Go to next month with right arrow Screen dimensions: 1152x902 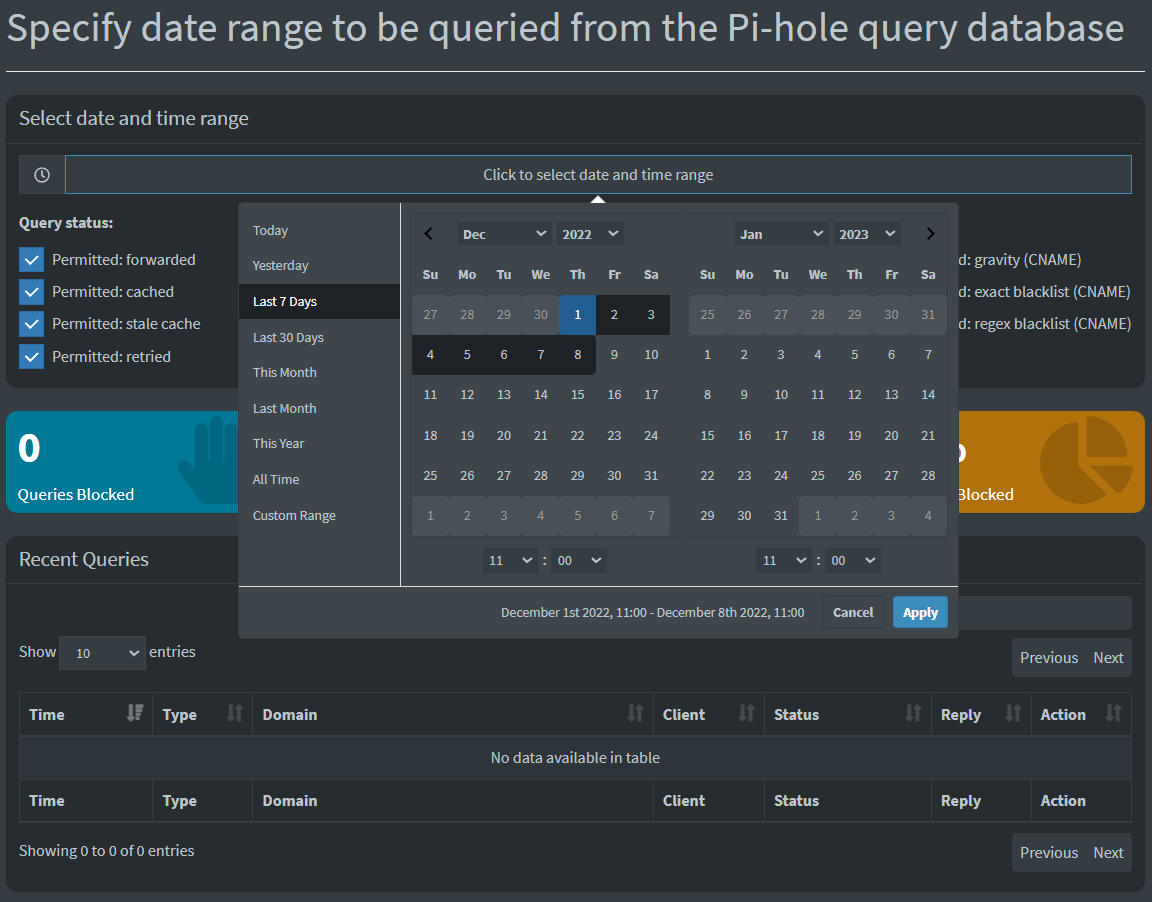point(930,234)
